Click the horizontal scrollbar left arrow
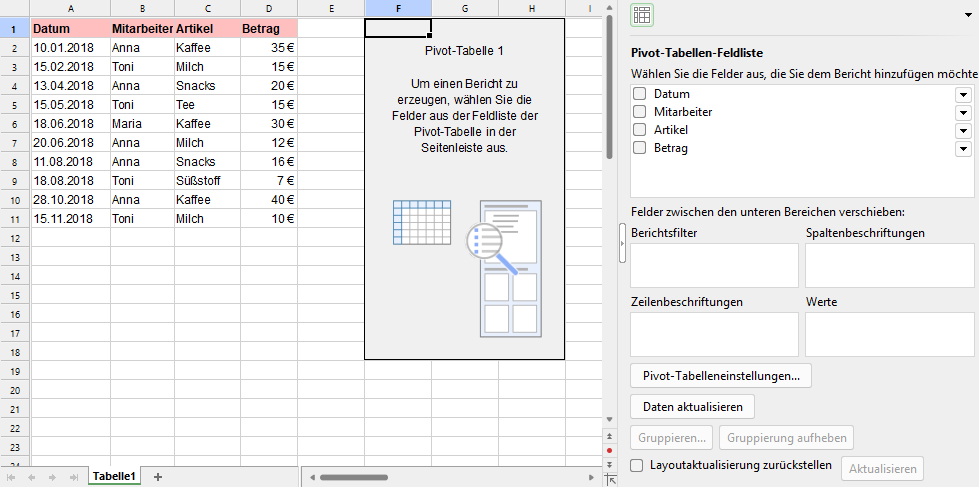The width and height of the screenshot is (979, 487). tap(312, 478)
